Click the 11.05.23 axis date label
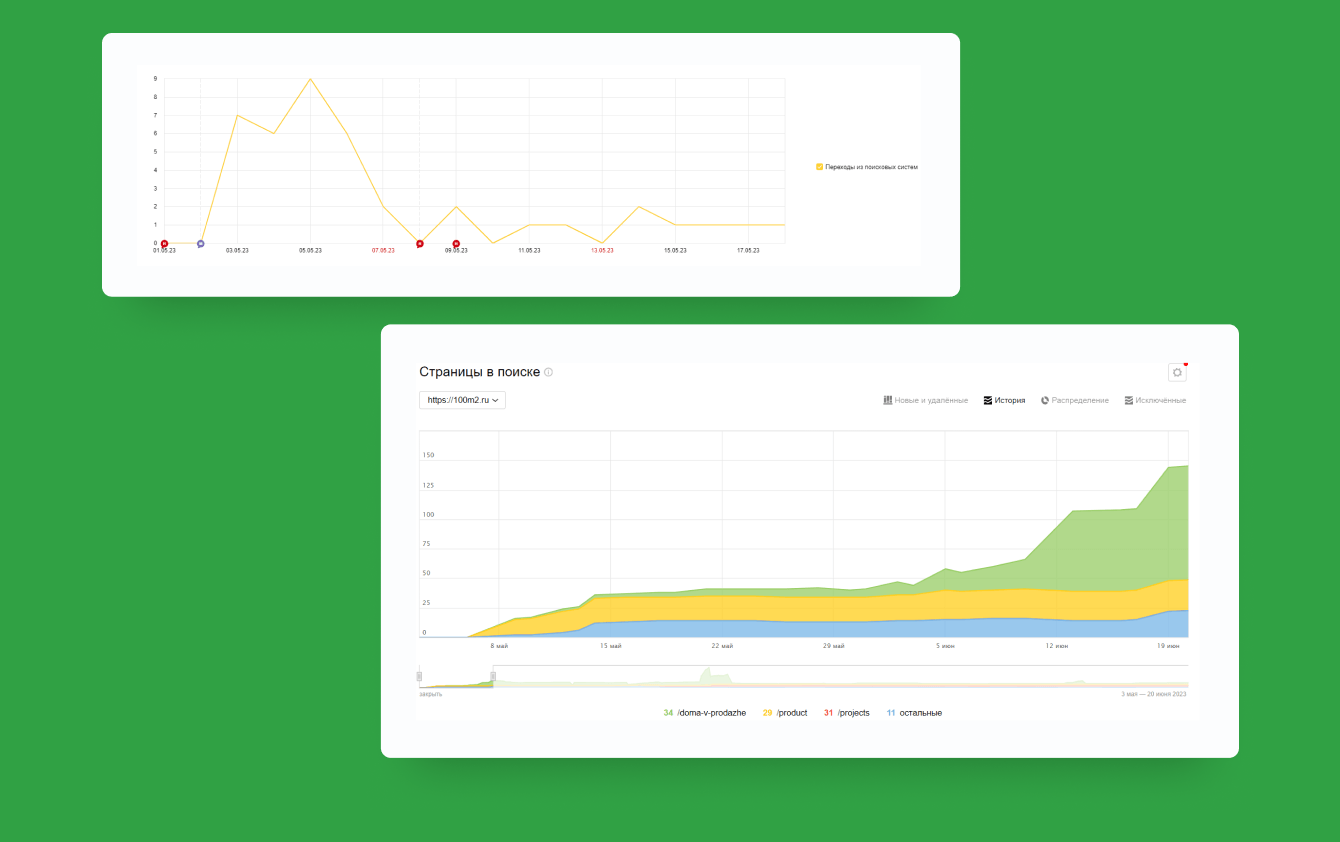The height and width of the screenshot is (842, 1340). coord(529,250)
